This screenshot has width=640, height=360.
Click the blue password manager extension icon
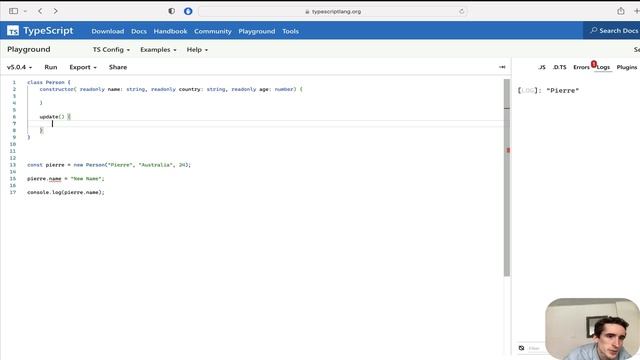click(x=188, y=11)
